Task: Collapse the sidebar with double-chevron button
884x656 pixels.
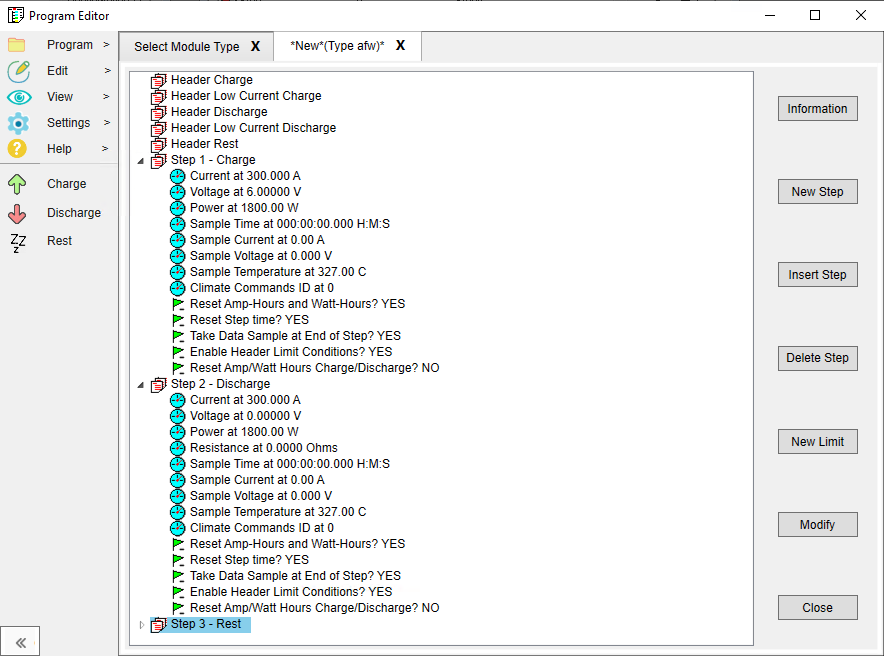Action: pos(21,641)
